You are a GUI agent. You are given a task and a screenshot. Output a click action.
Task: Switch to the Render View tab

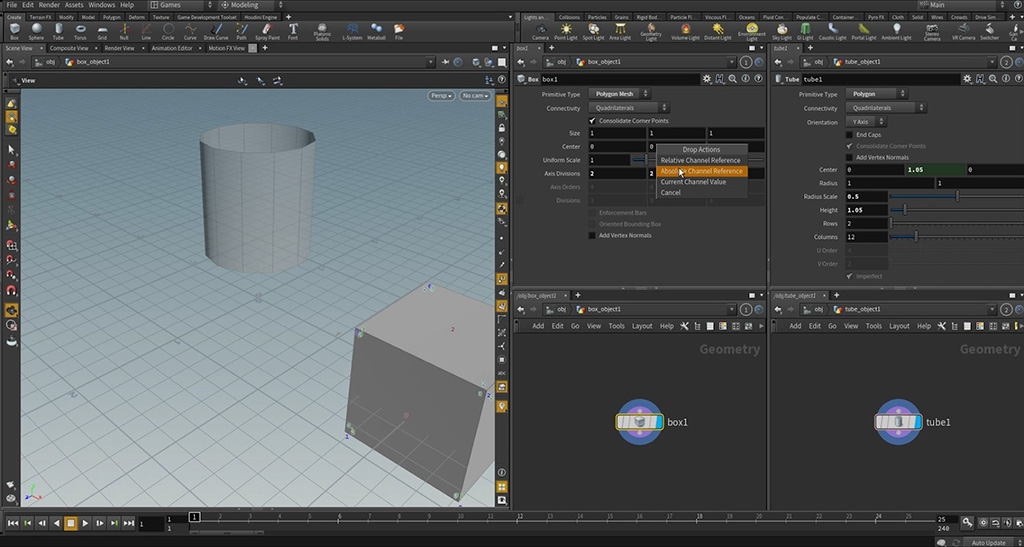(119, 47)
